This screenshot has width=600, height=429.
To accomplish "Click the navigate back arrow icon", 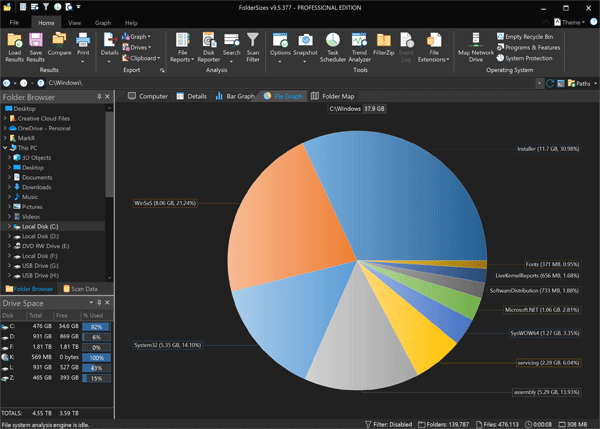I will click(x=7, y=83).
